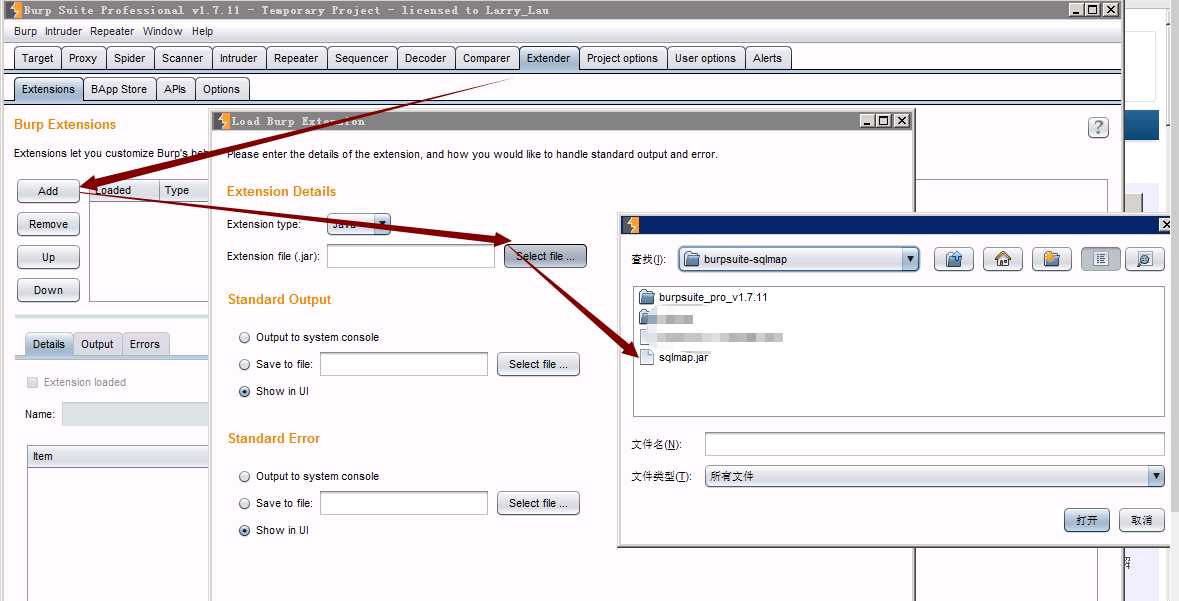
Task: Show the extension Output tab
Action: point(97,344)
